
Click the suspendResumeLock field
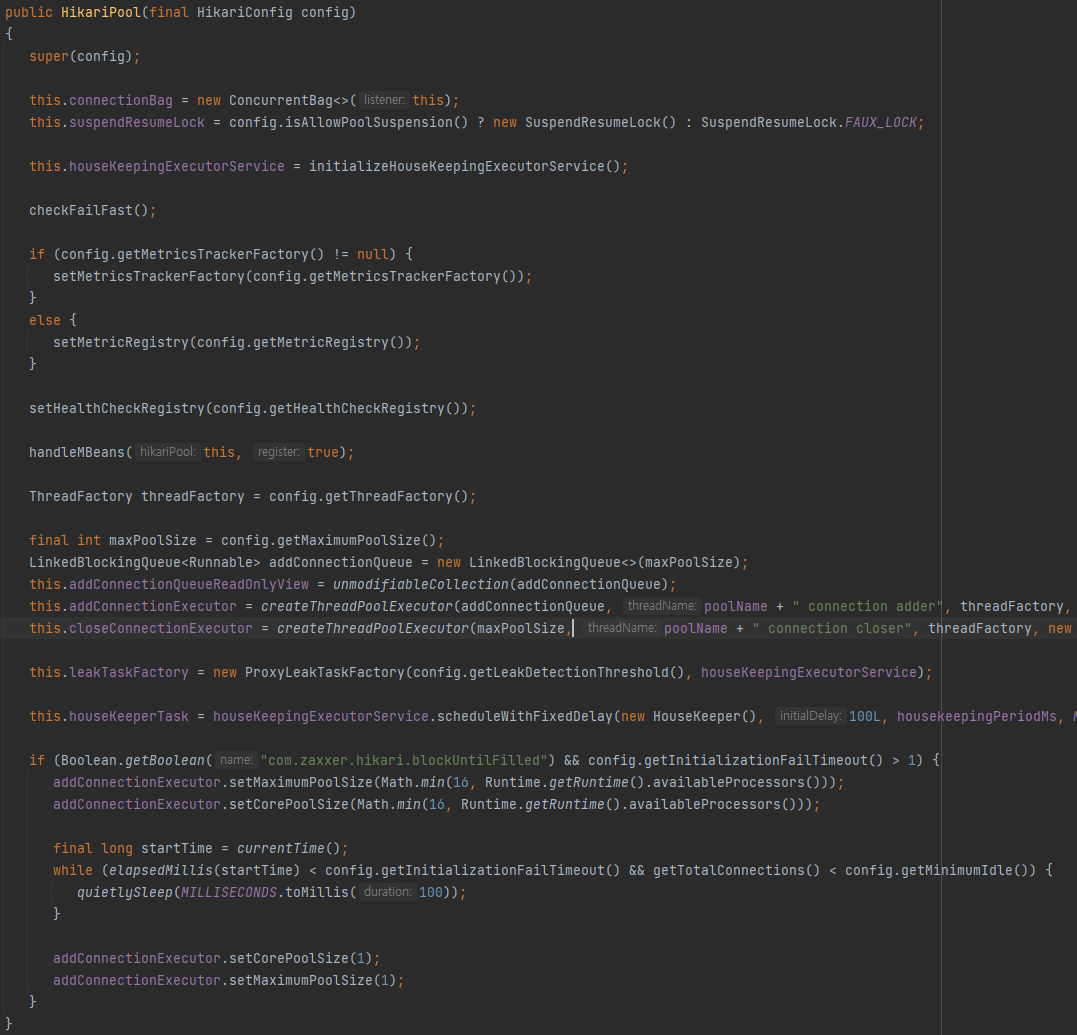(137, 122)
